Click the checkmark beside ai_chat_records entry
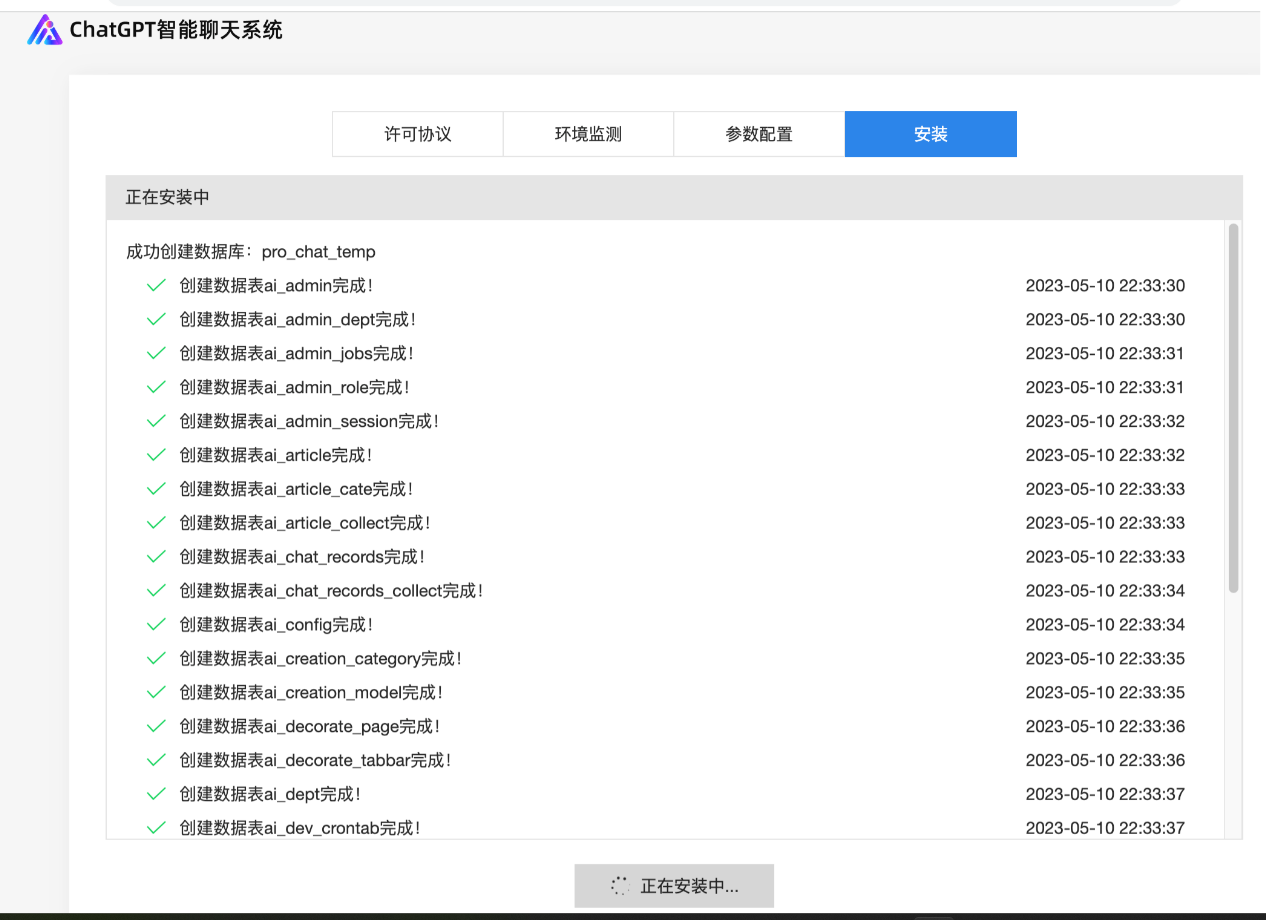The image size is (1266, 920). click(156, 557)
